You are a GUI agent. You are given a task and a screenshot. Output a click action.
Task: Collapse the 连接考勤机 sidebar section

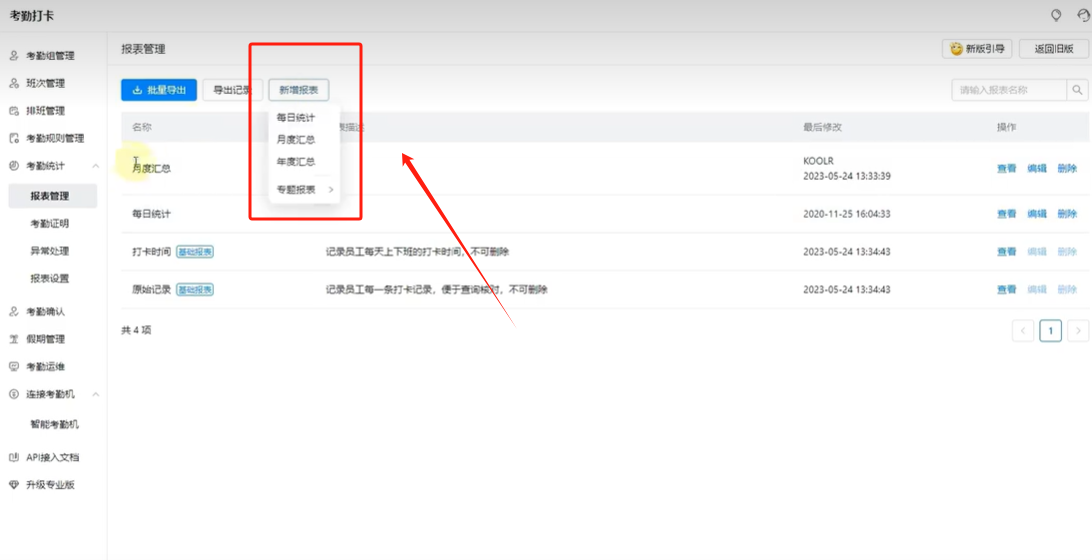[x=96, y=394]
